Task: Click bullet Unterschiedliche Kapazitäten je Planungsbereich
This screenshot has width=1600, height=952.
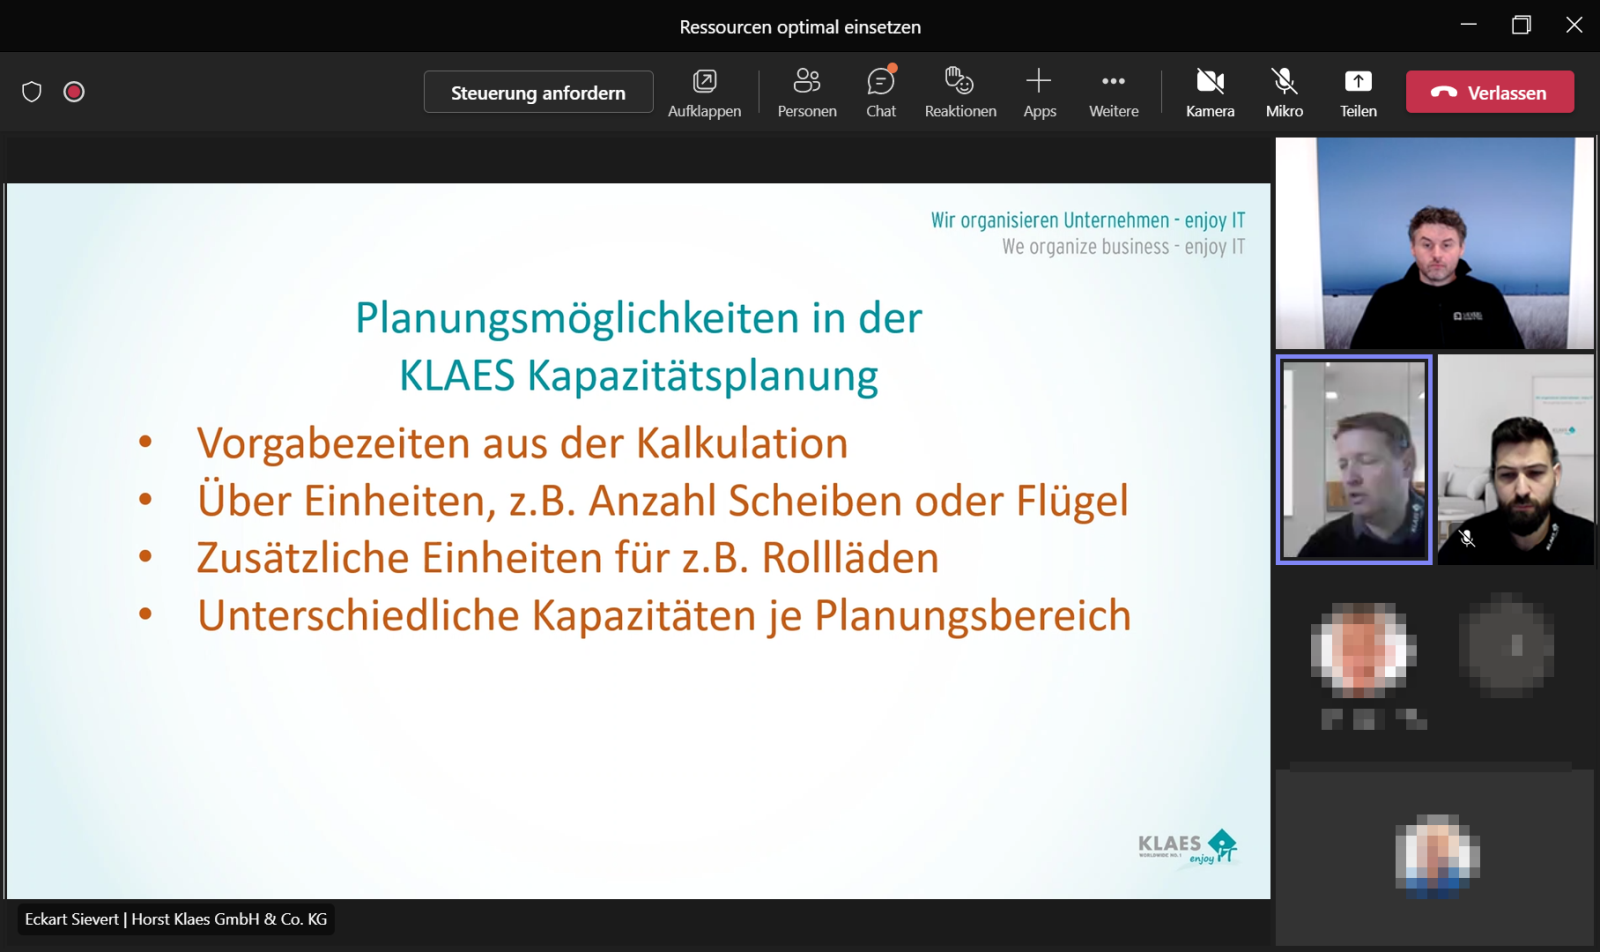Action: 664,615
